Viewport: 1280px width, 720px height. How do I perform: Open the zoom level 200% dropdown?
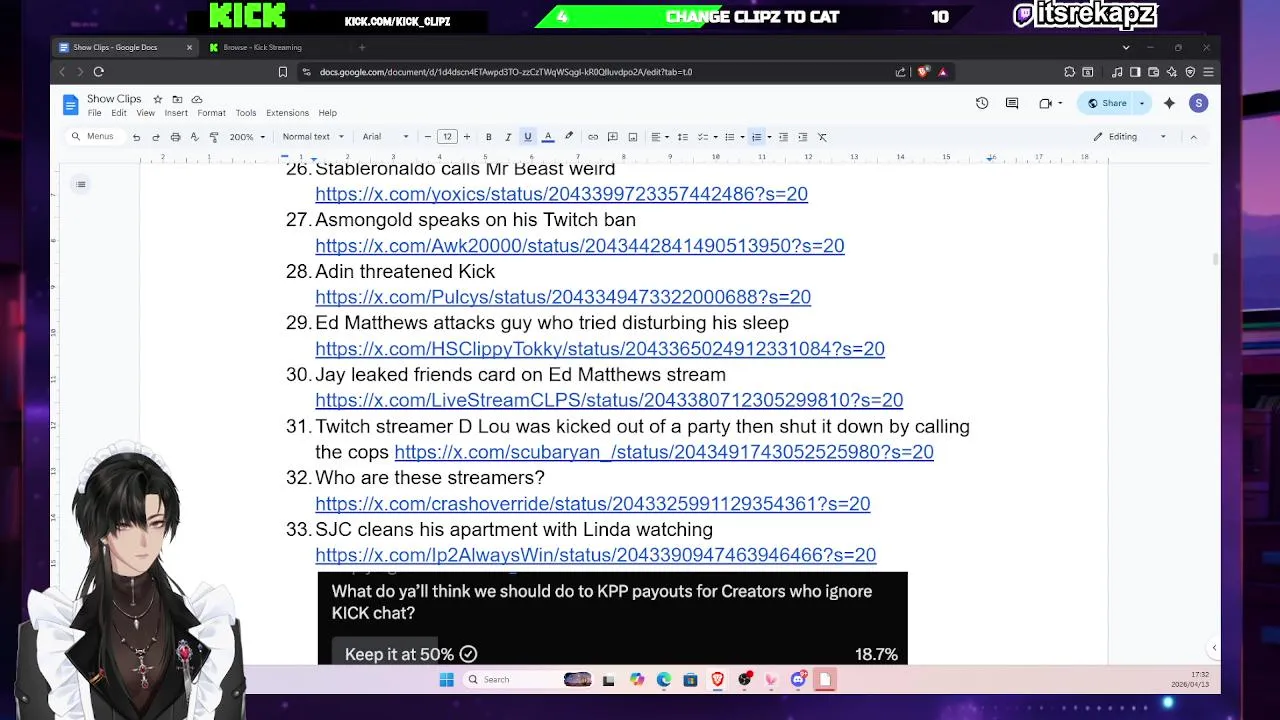pos(247,137)
